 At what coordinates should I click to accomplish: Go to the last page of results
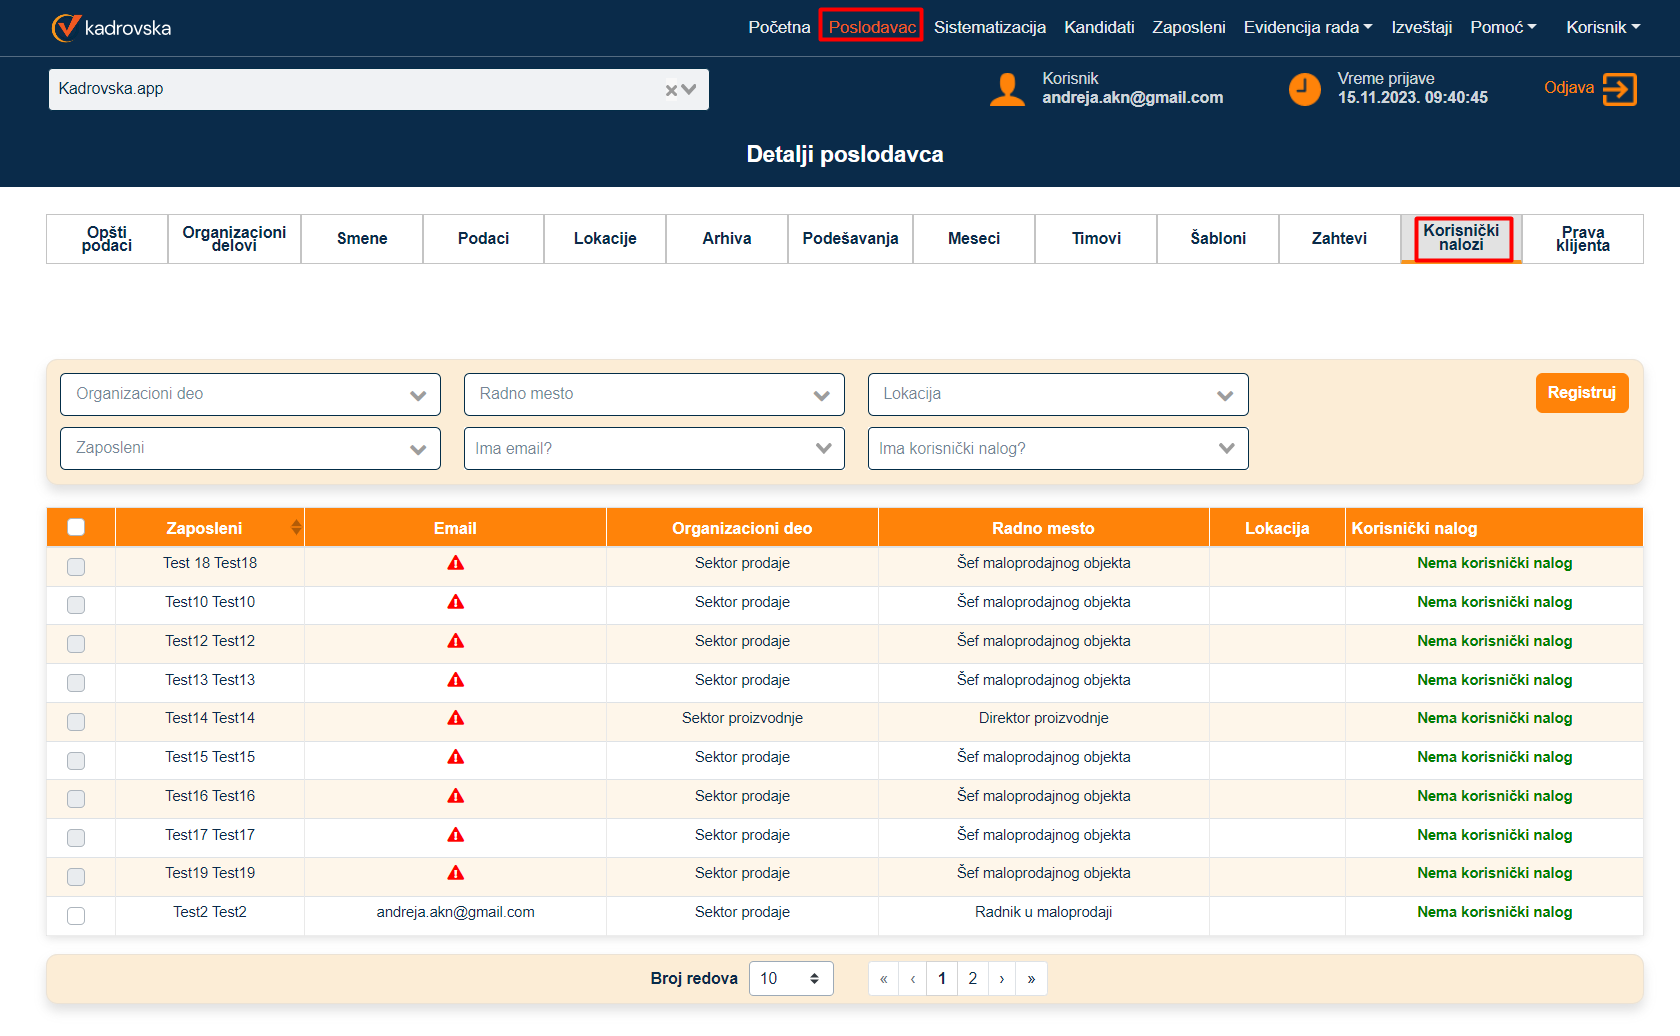coord(1031,979)
